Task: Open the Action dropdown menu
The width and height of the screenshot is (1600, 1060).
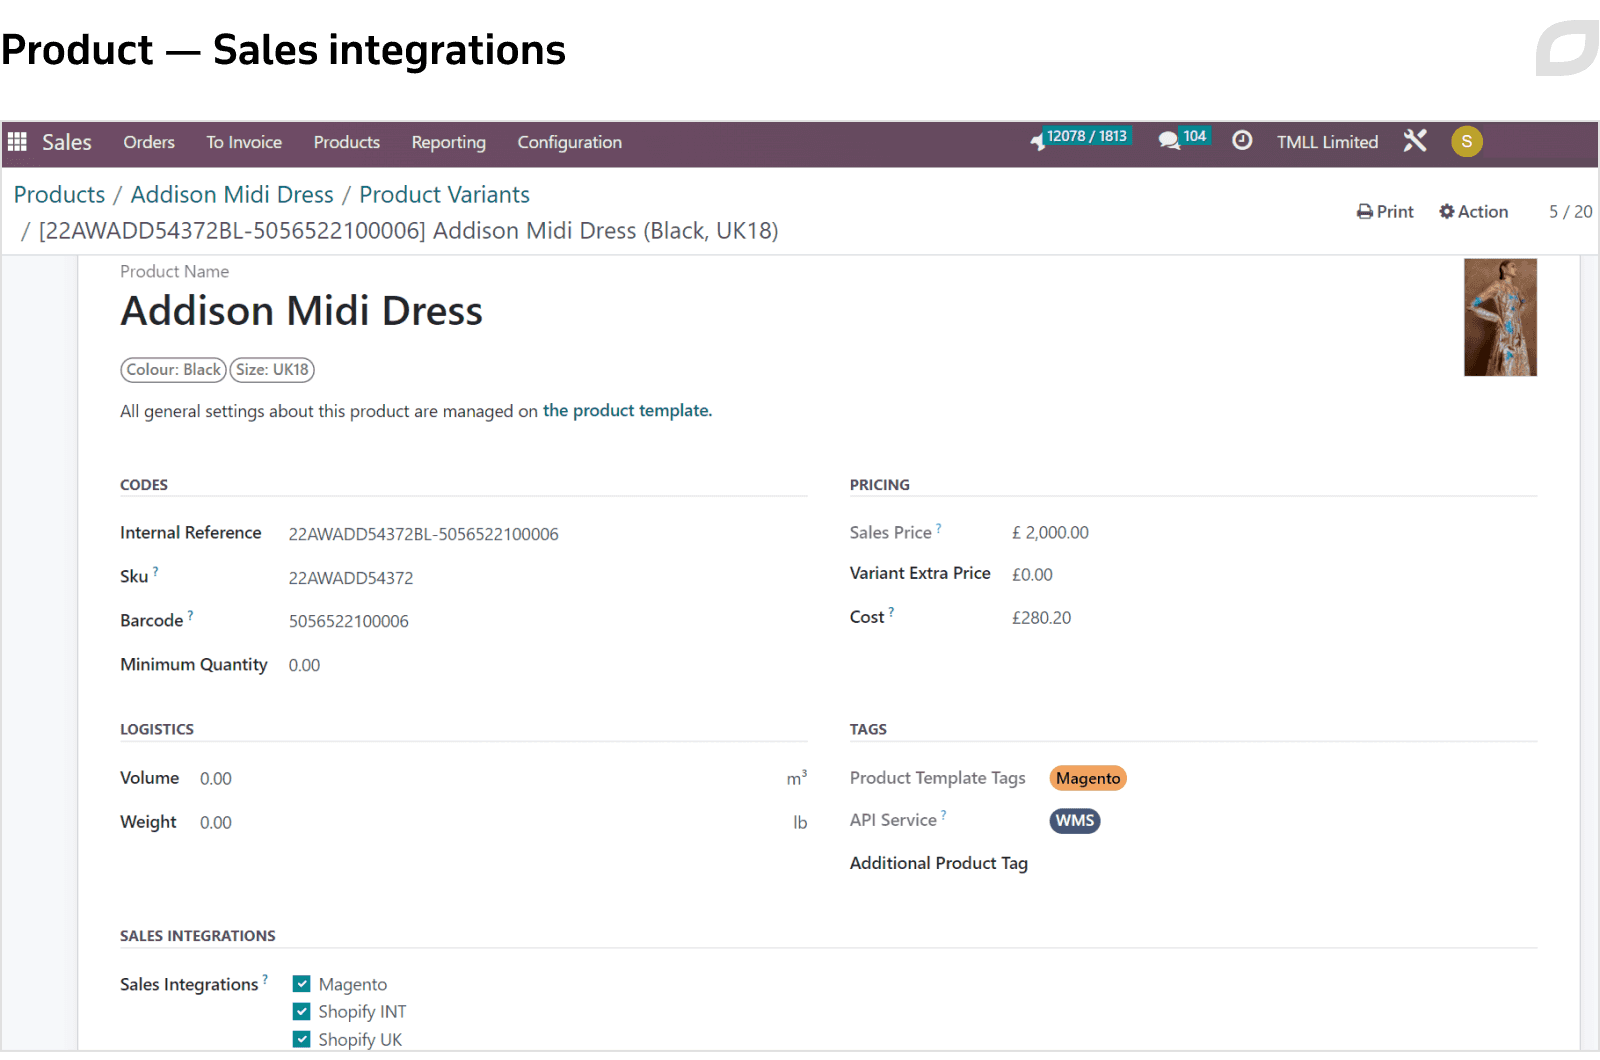Action: [1473, 212]
